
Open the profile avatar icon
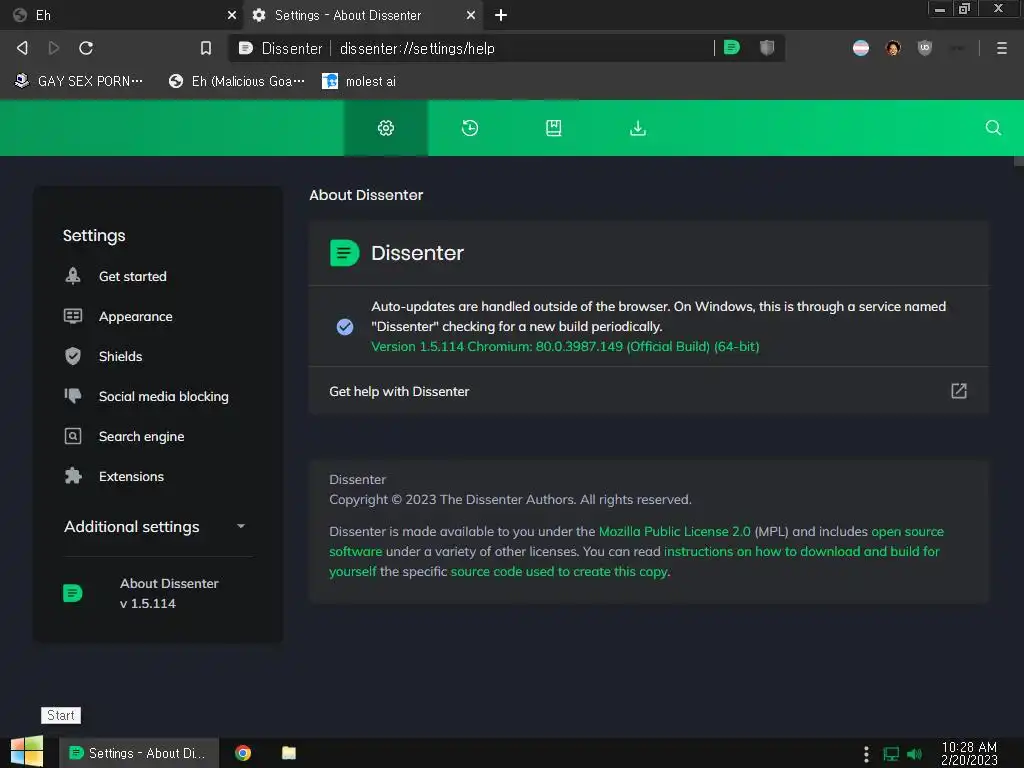(x=893, y=48)
